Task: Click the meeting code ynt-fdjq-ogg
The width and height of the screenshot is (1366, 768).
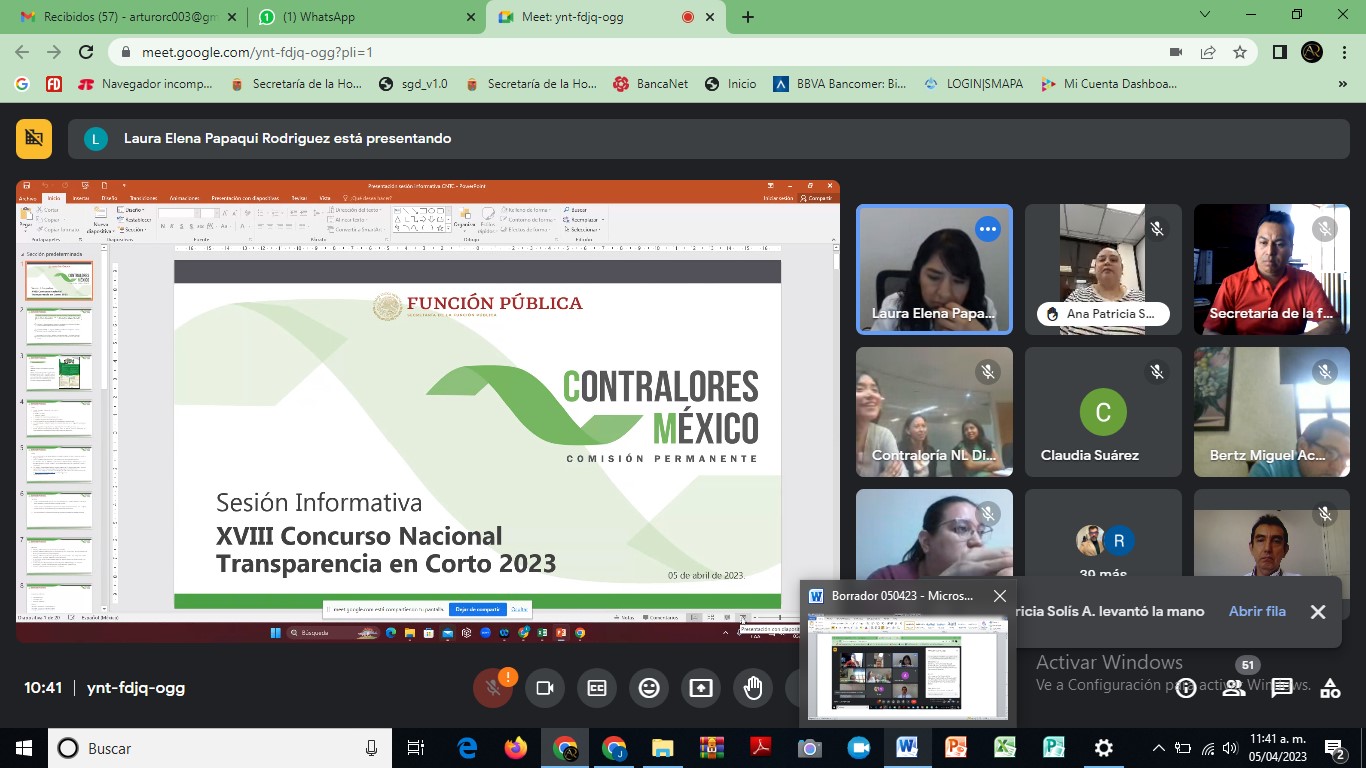Action: tap(136, 688)
